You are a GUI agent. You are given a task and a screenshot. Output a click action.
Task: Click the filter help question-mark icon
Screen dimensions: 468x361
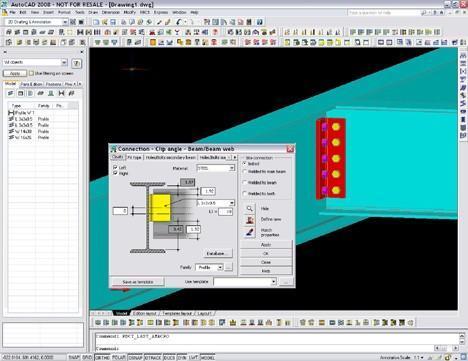click(x=77, y=63)
